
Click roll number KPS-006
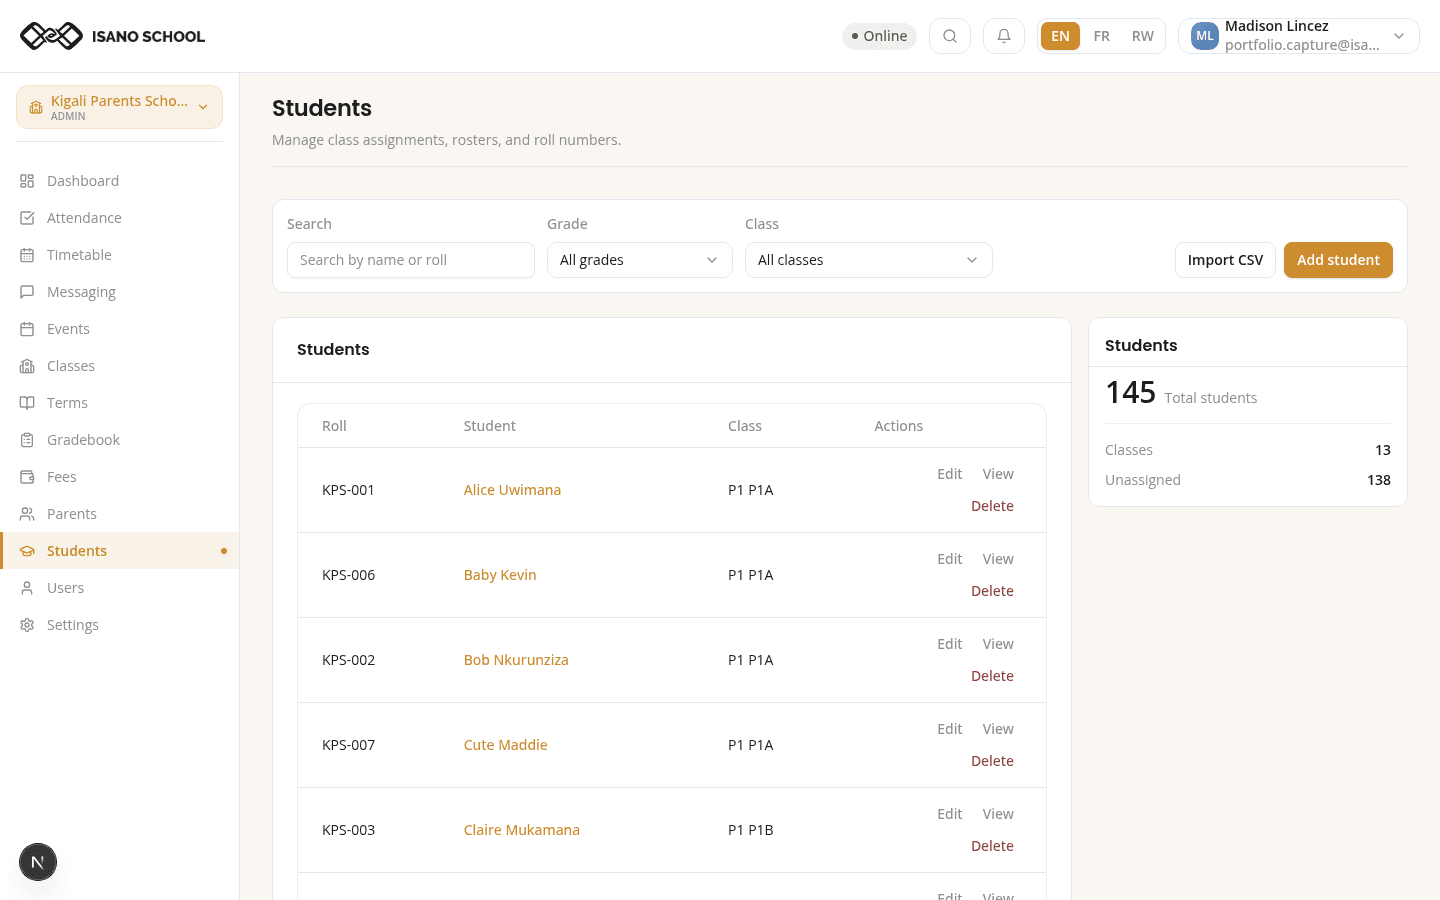tap(348, 575)
